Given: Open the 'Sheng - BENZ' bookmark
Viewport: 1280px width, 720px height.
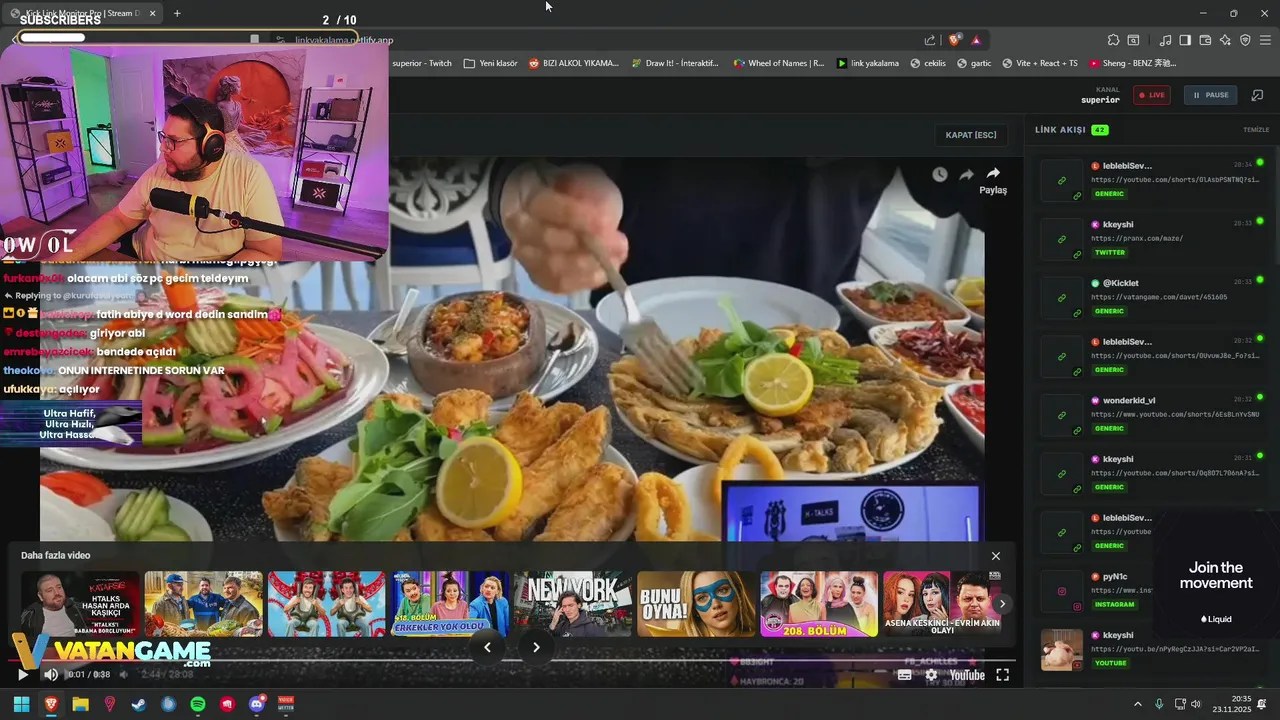Looking at the screenshot, I should (x=1133, y=63).
